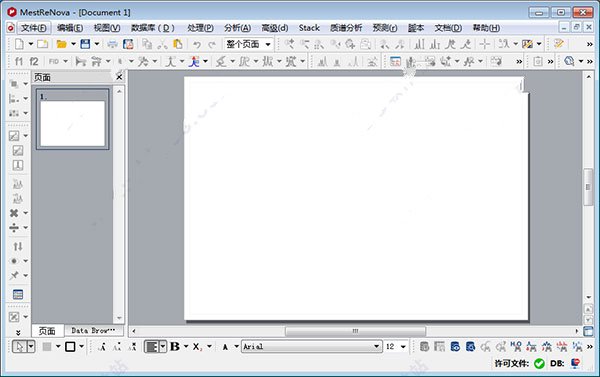Expand the open folder dropdown arrow
600x377 pixels.
coord(73,44)
